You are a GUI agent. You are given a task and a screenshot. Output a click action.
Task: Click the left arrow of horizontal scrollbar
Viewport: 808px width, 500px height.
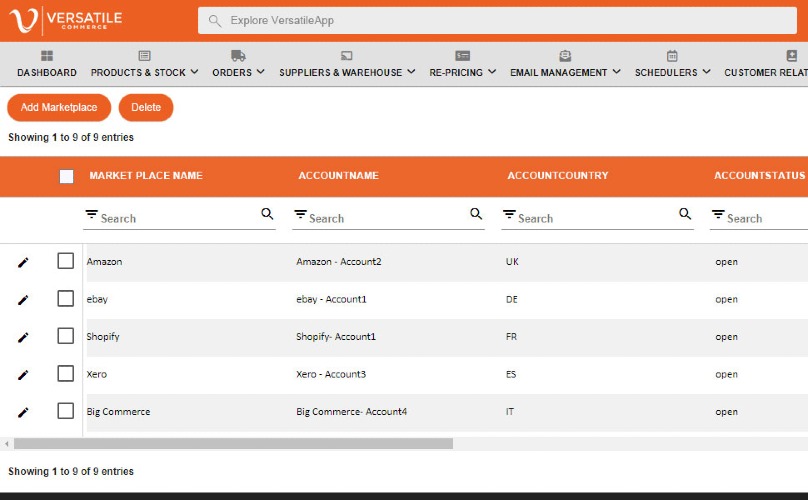(x=7, y=443)
